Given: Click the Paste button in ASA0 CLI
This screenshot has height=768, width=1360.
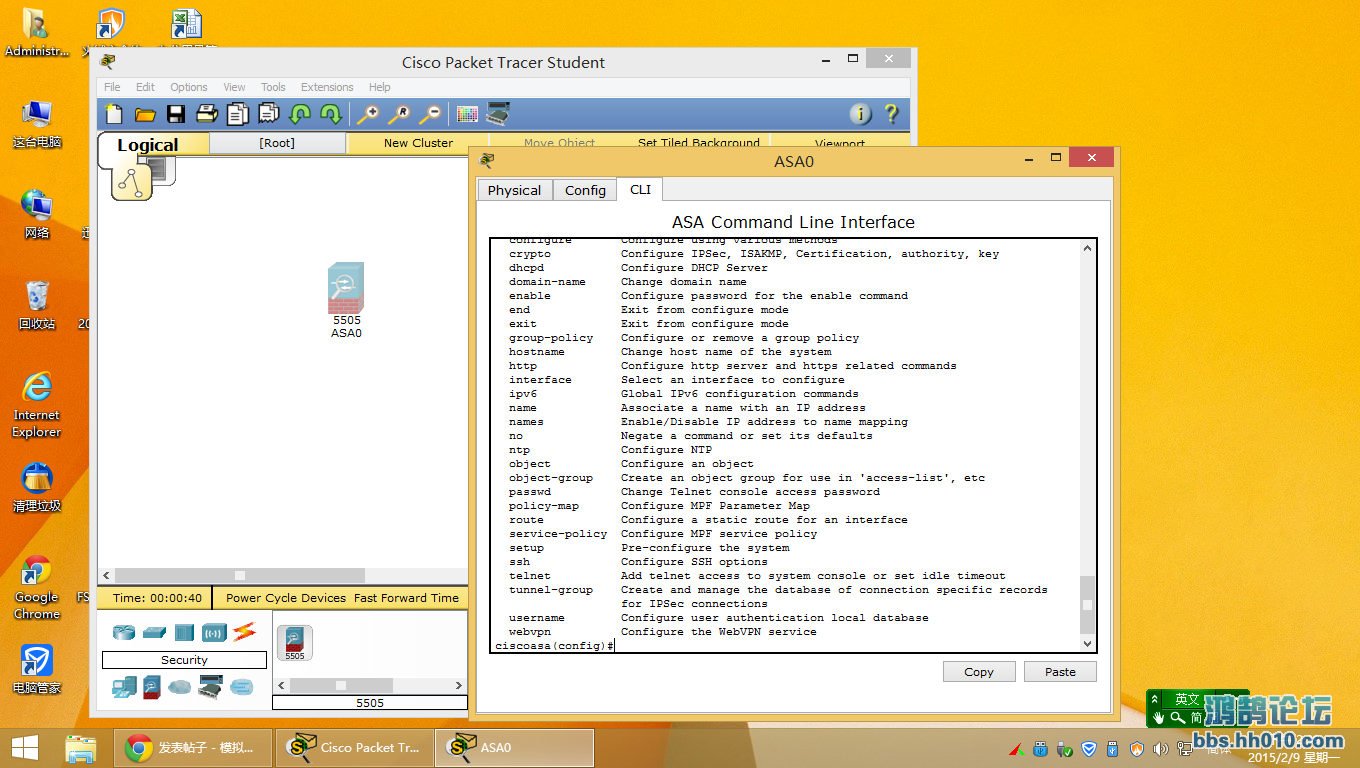Looking at the screenshot, I should pyautogui.click(x=1060, y=672).
